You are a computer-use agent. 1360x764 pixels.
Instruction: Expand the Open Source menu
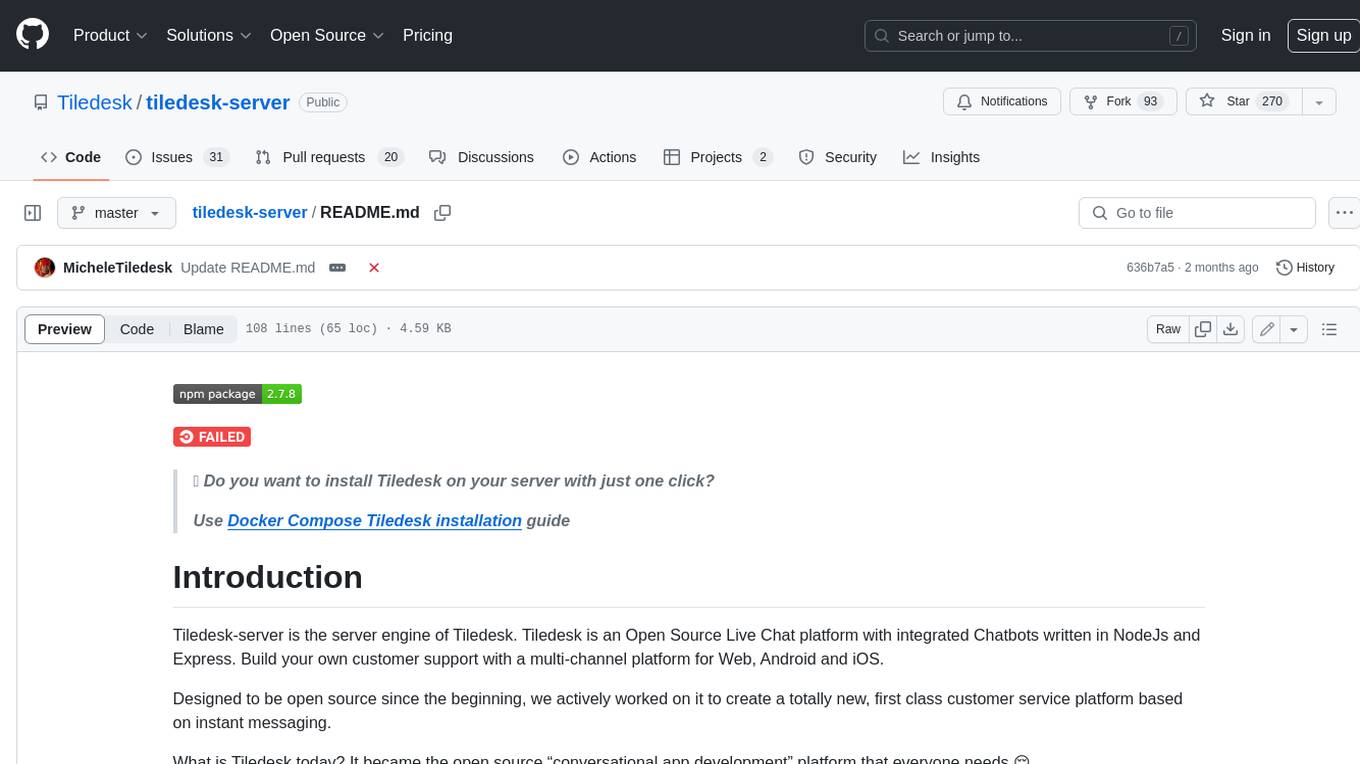tap(327, 35)
